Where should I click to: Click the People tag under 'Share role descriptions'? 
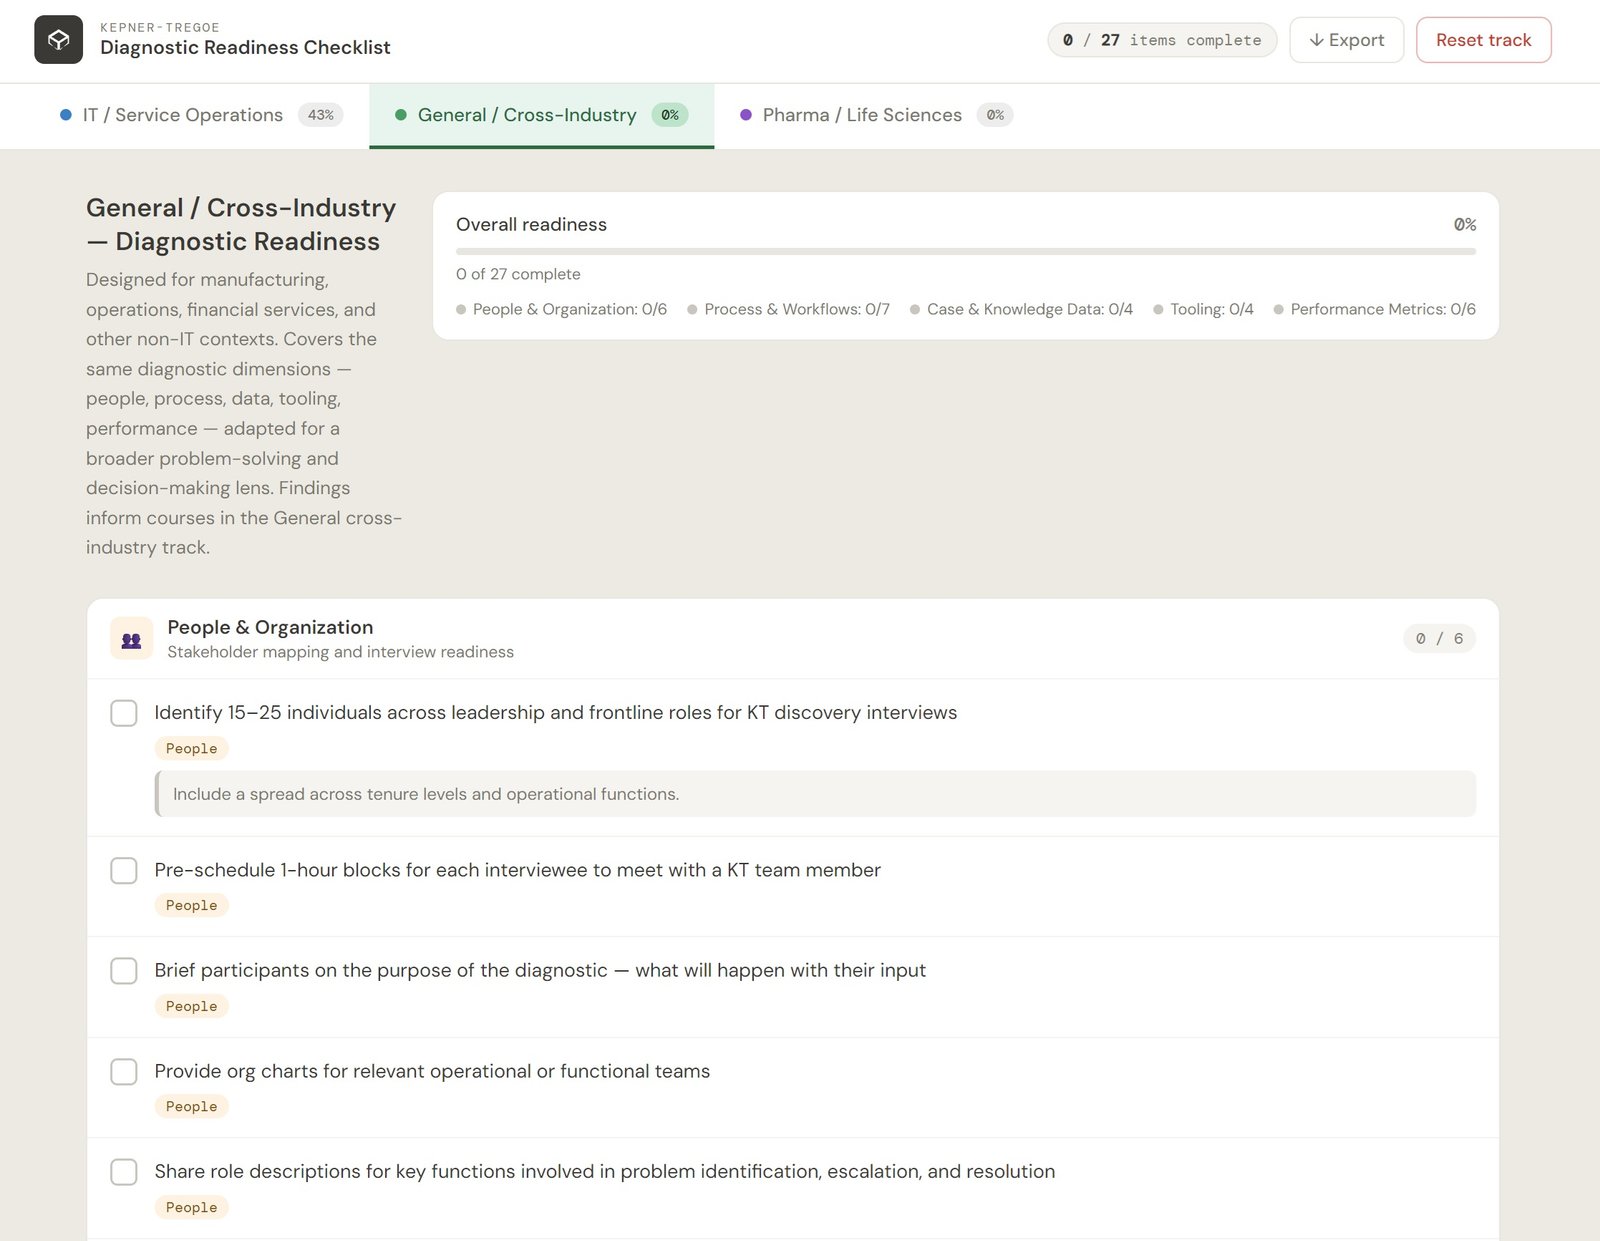[x=192, y=1208]
